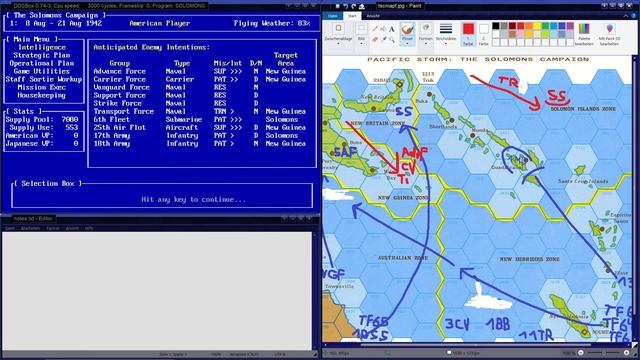Collapse the Paint ribbon with chevron

click(626, 16)
